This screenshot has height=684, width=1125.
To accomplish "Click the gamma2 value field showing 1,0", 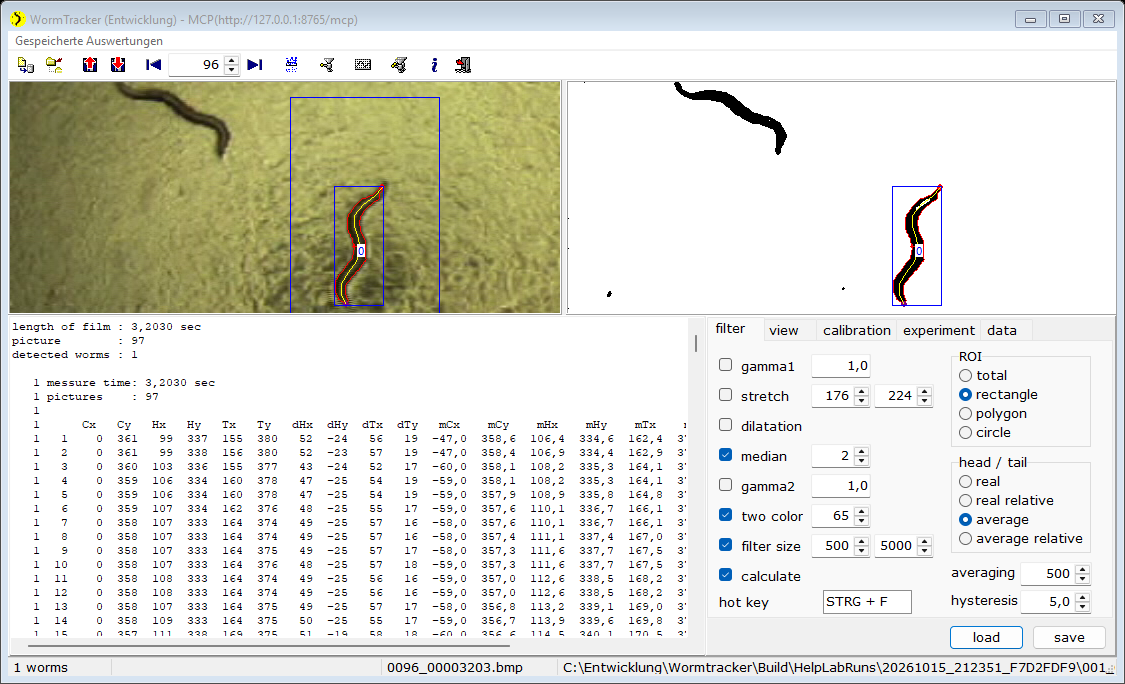I will point(841,486).
